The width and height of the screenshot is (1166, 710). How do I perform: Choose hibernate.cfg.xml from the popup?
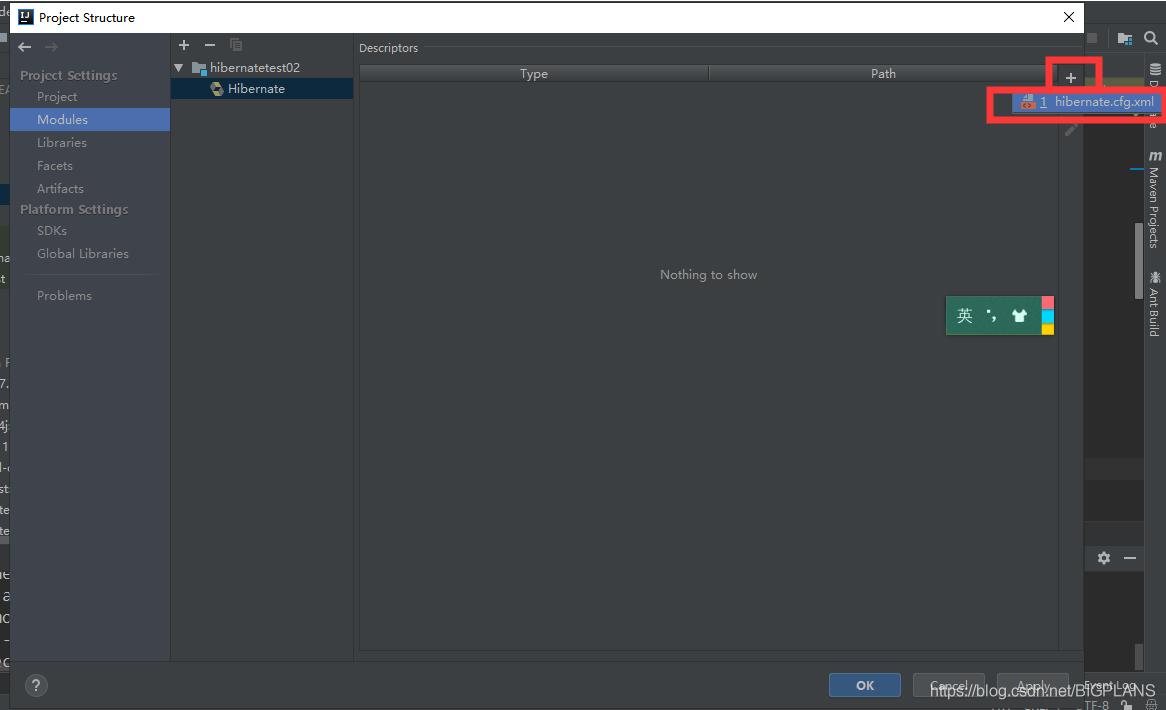point(1086,103)
